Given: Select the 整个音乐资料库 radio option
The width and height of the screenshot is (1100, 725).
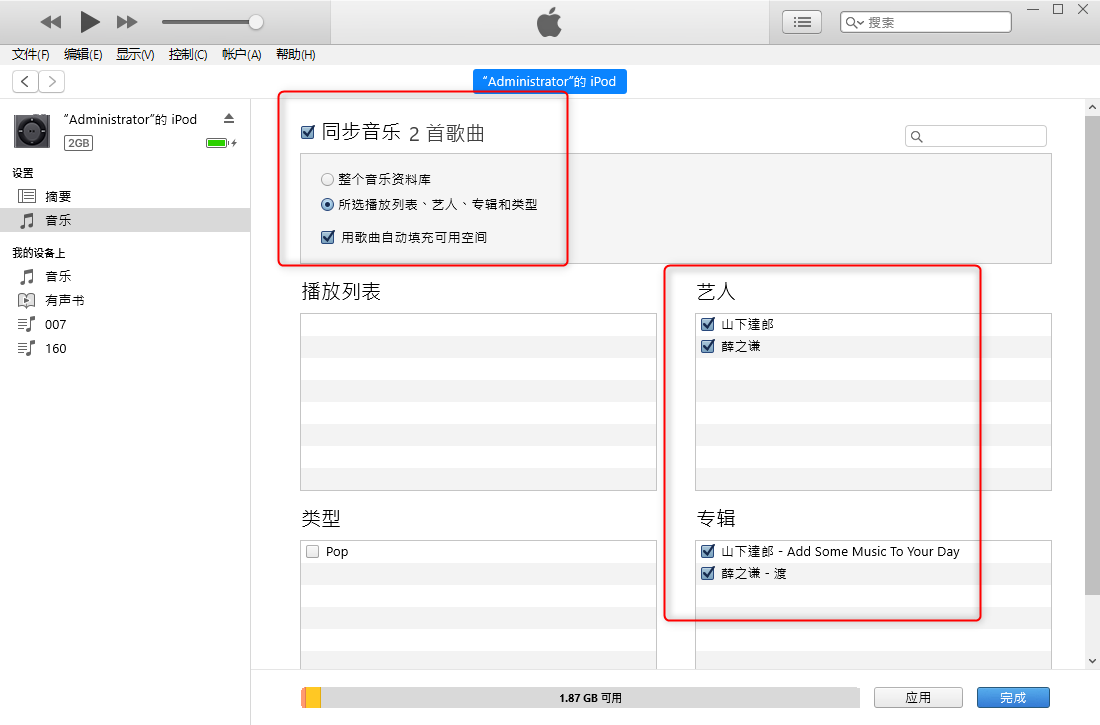Looking at the screenshot, I should coord(327,180).
